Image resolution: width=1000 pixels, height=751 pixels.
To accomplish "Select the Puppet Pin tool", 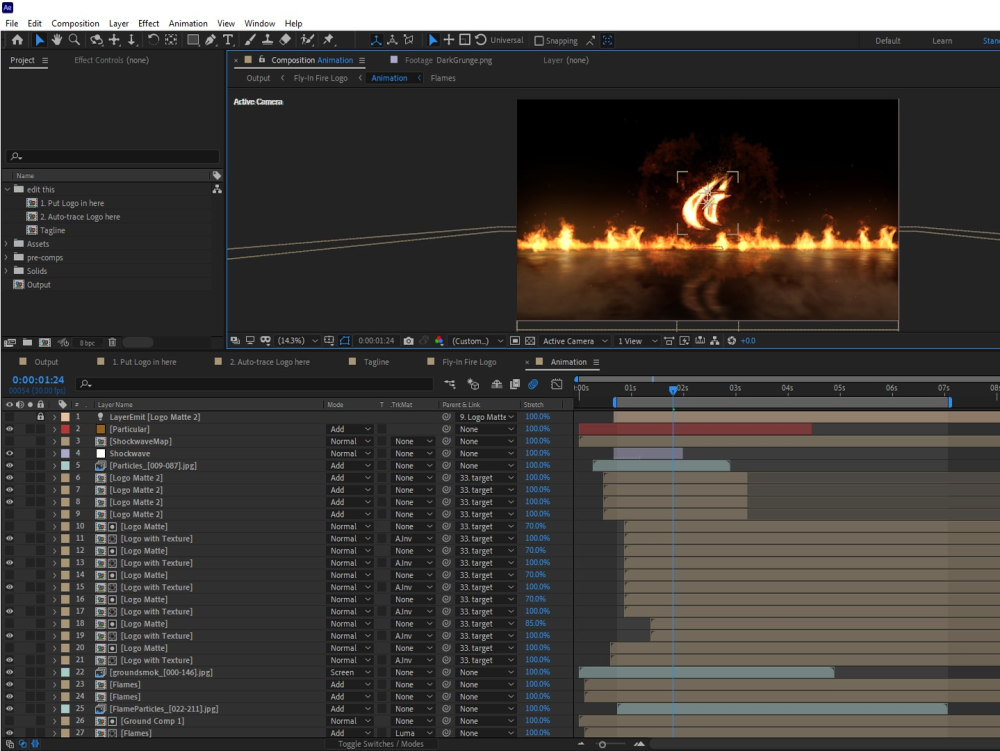I will 328,40.
